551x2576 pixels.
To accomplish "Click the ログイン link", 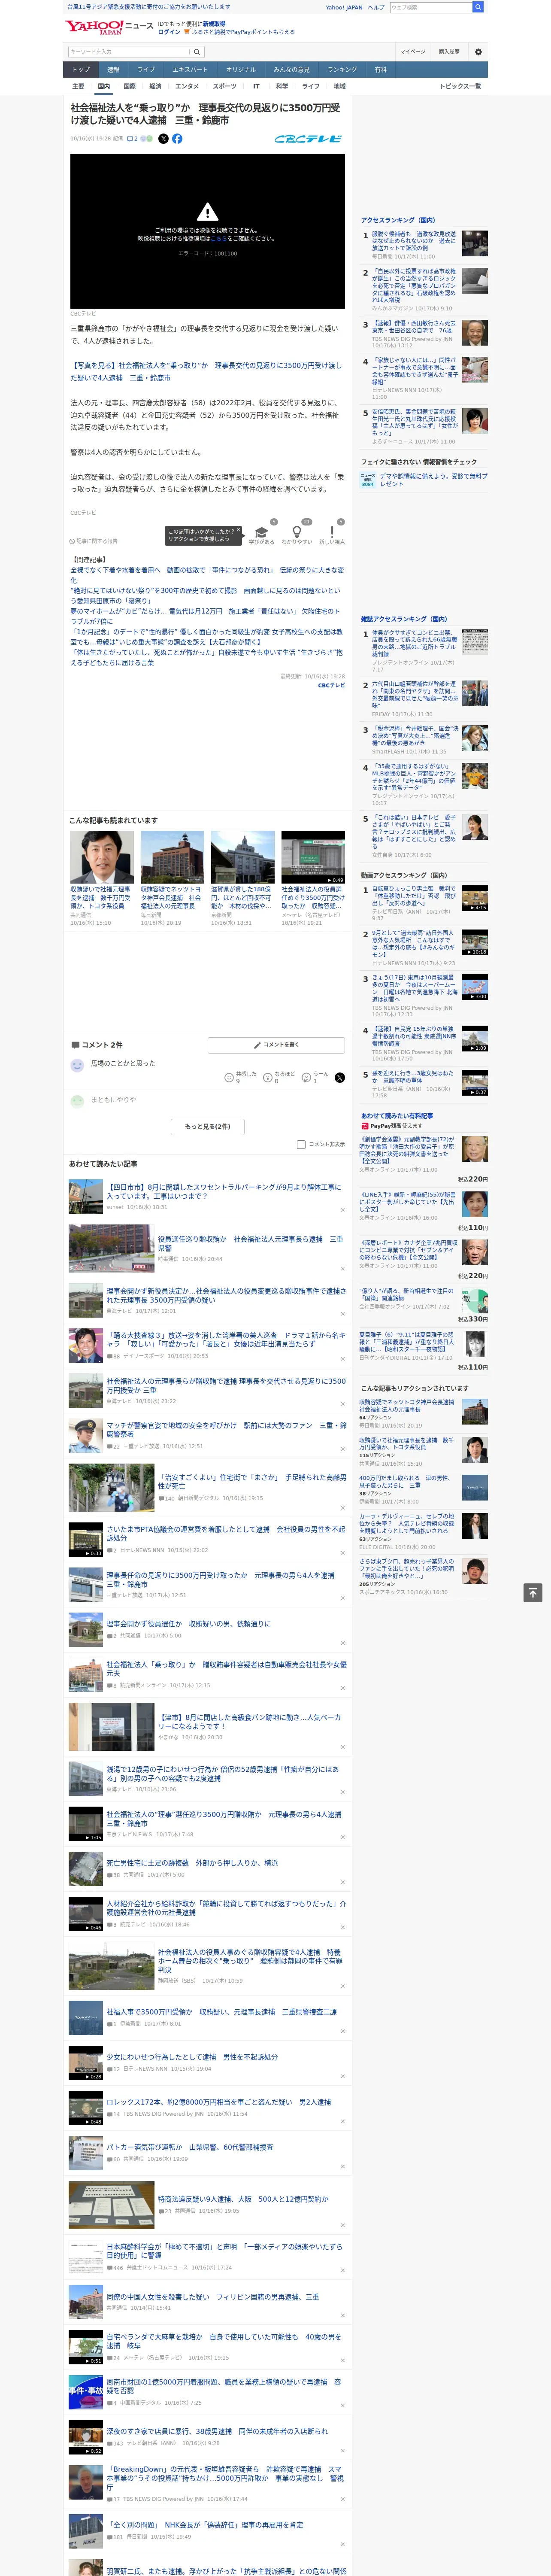I will (x=169, y=32).
